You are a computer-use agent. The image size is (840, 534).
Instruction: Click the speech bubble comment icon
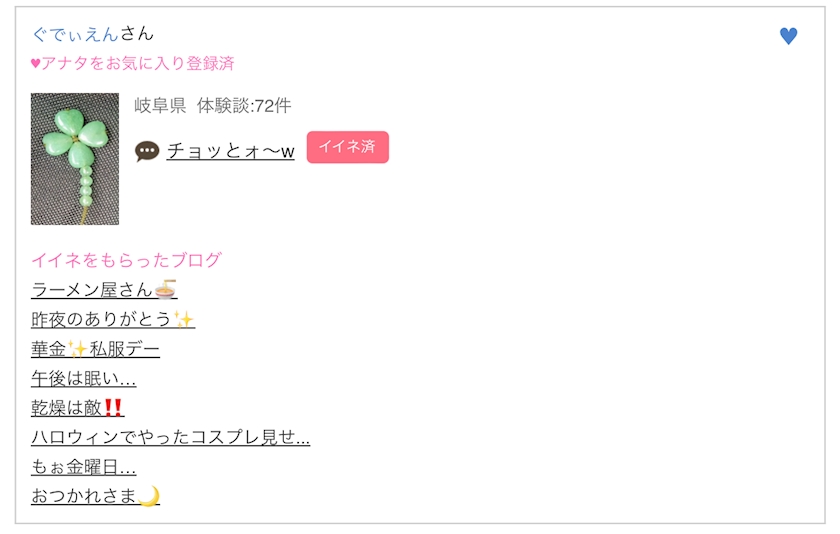coord(147,151)
